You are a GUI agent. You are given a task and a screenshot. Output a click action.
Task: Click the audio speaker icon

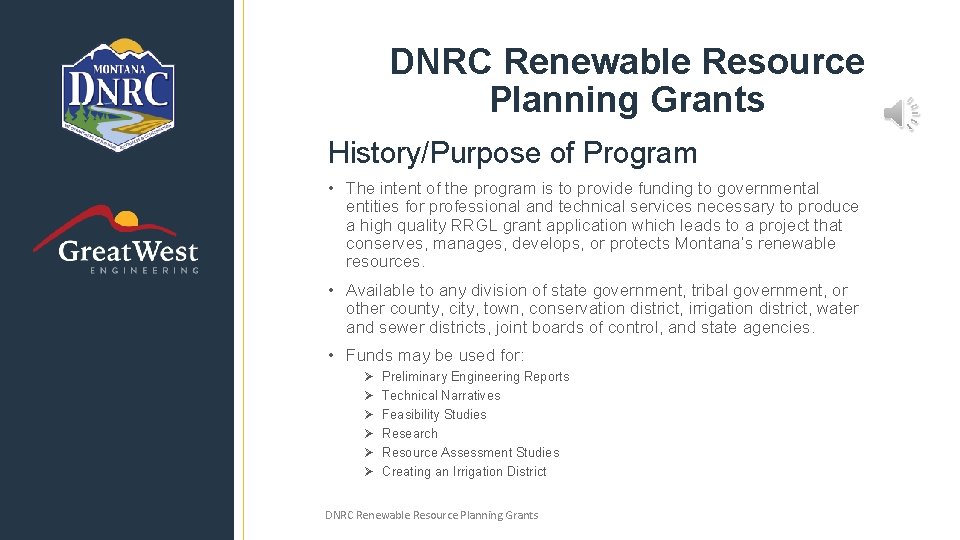click(x=901, y=114)
